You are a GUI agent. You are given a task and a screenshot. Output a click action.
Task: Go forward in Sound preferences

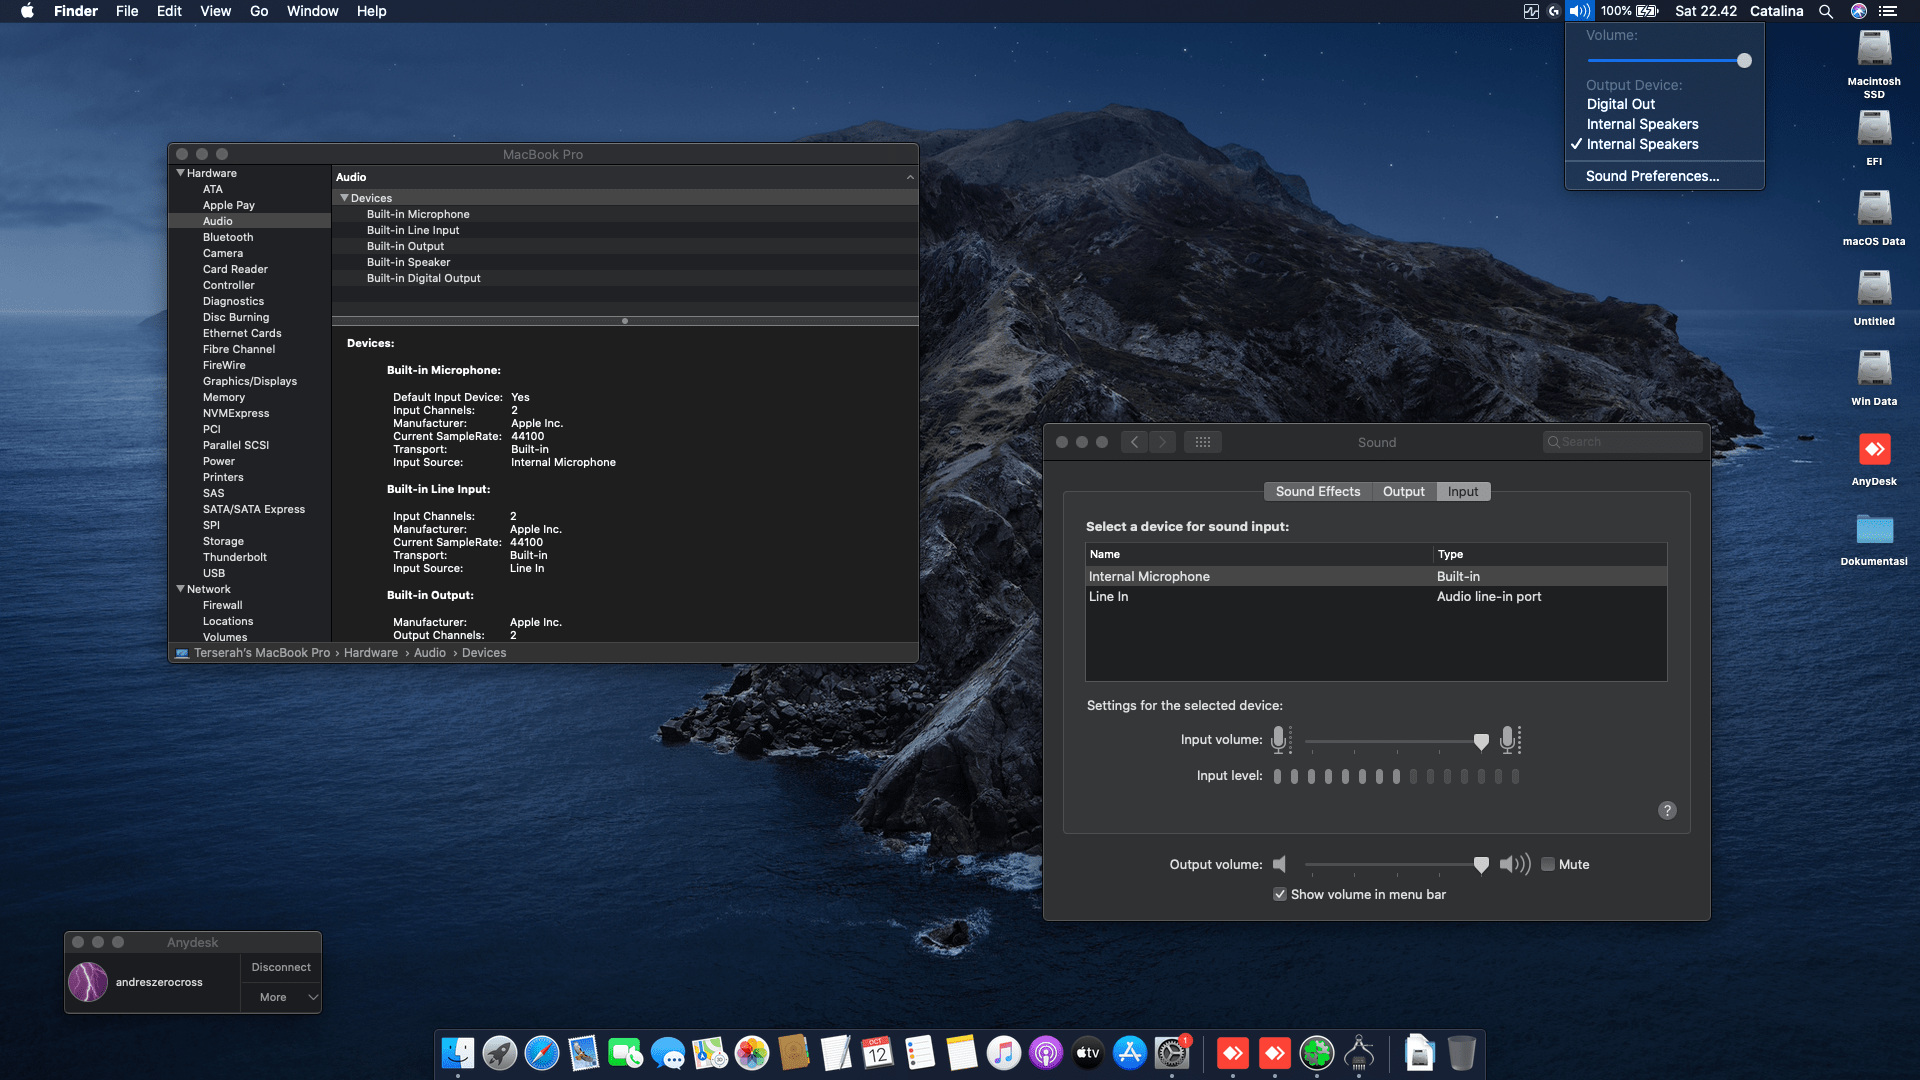tap(1162, 442)
